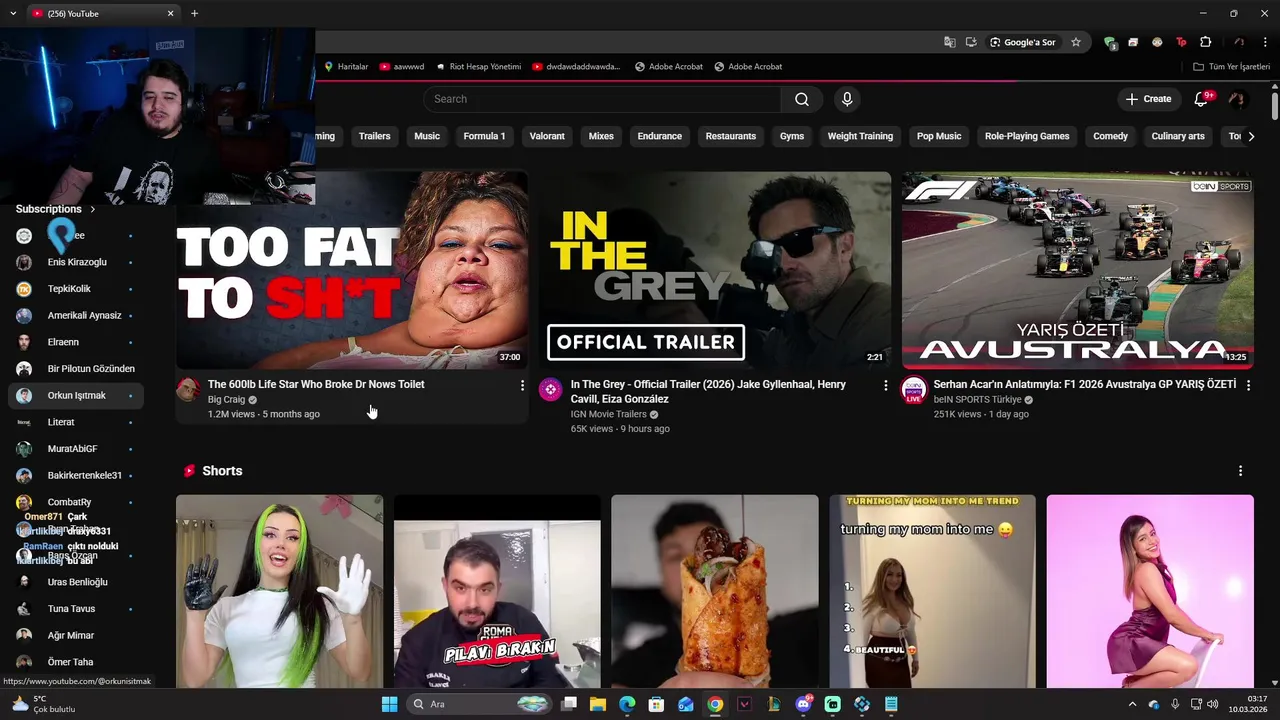Open the Enis Kirazoglu subscription
Viewport: 1280px width, 720px height.
point(76,262)
